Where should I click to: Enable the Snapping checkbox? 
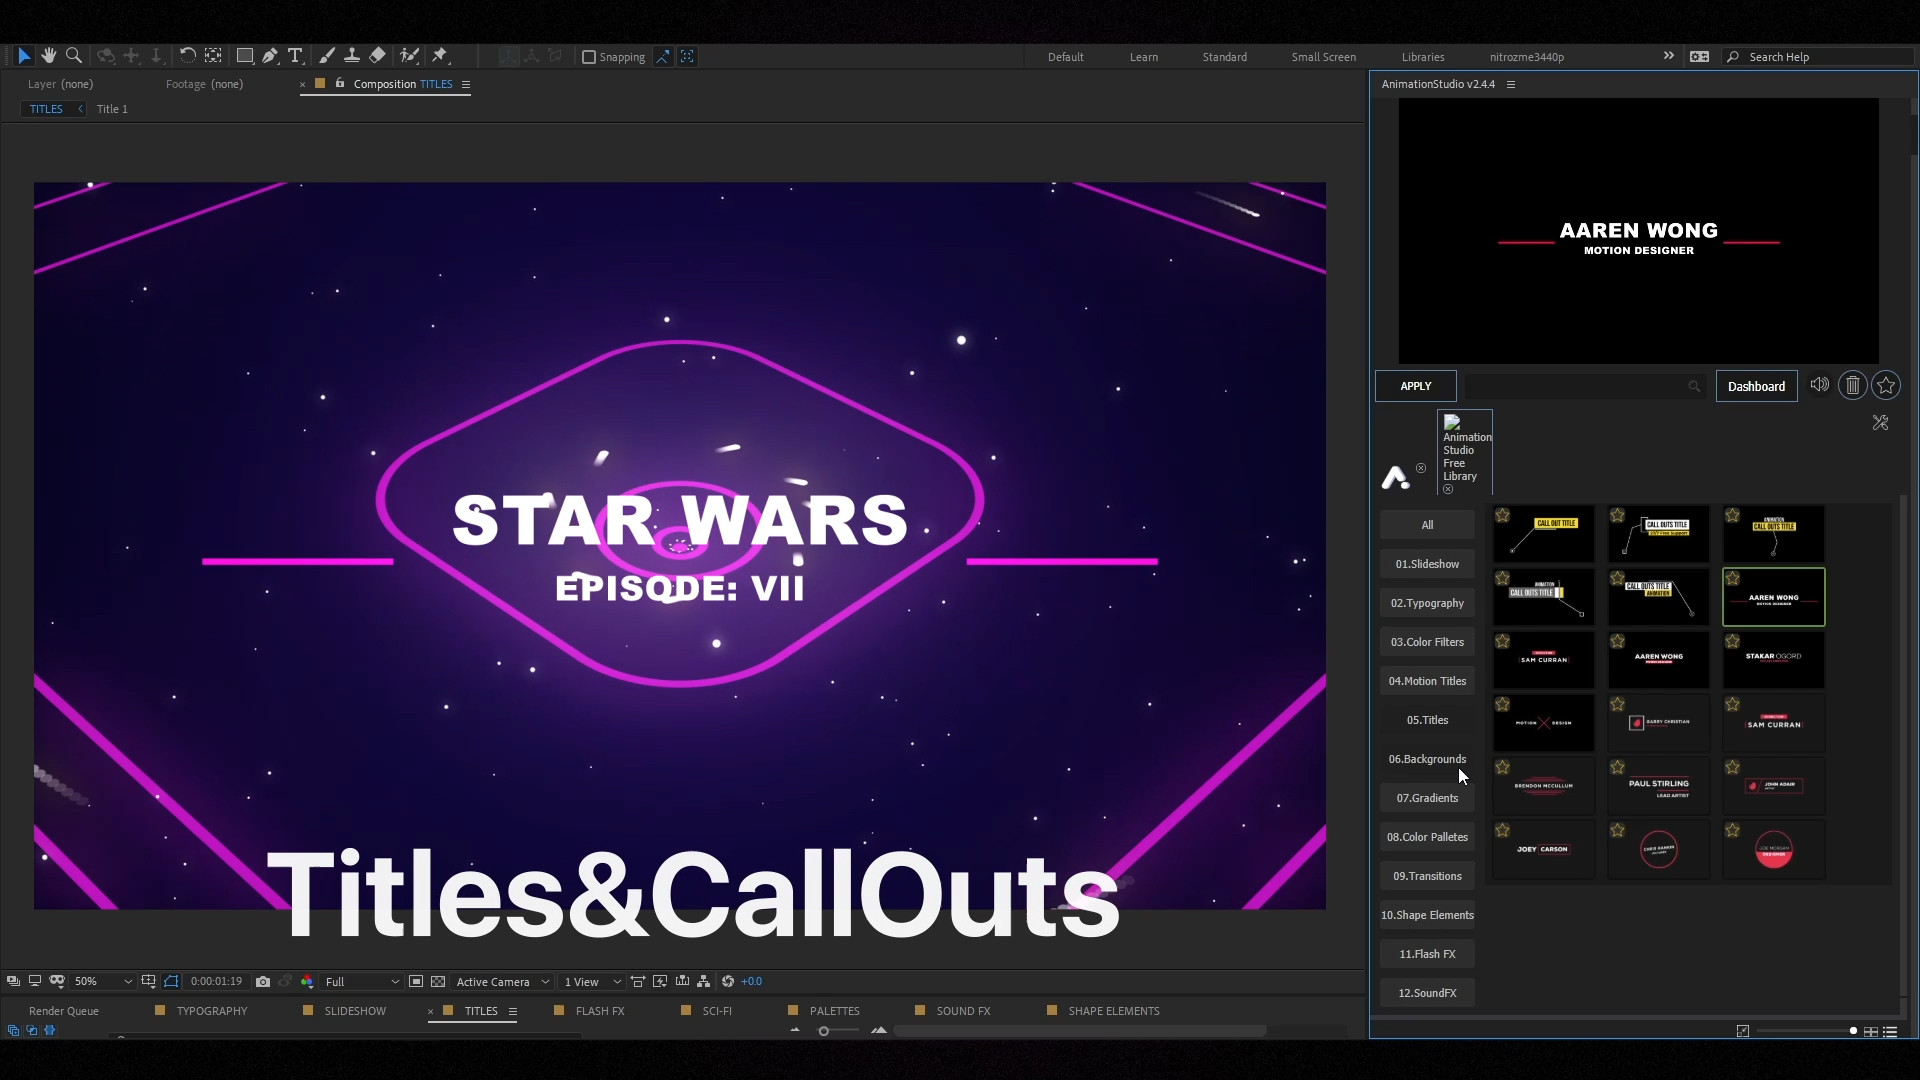[x=589, y=57]
